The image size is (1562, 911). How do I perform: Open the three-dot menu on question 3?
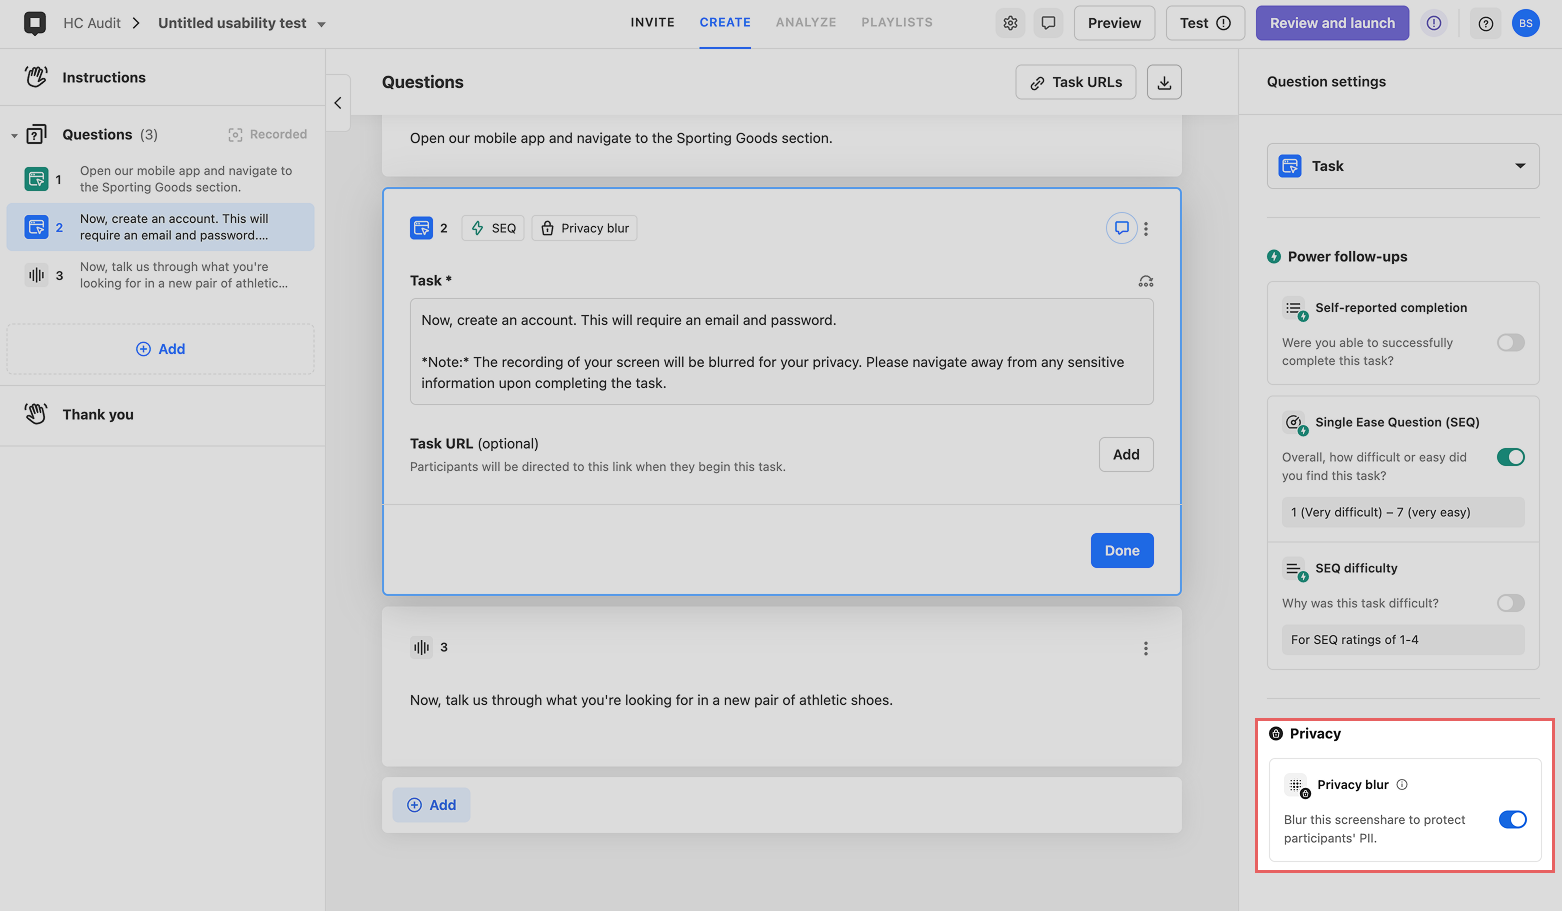click(1146, 649)
